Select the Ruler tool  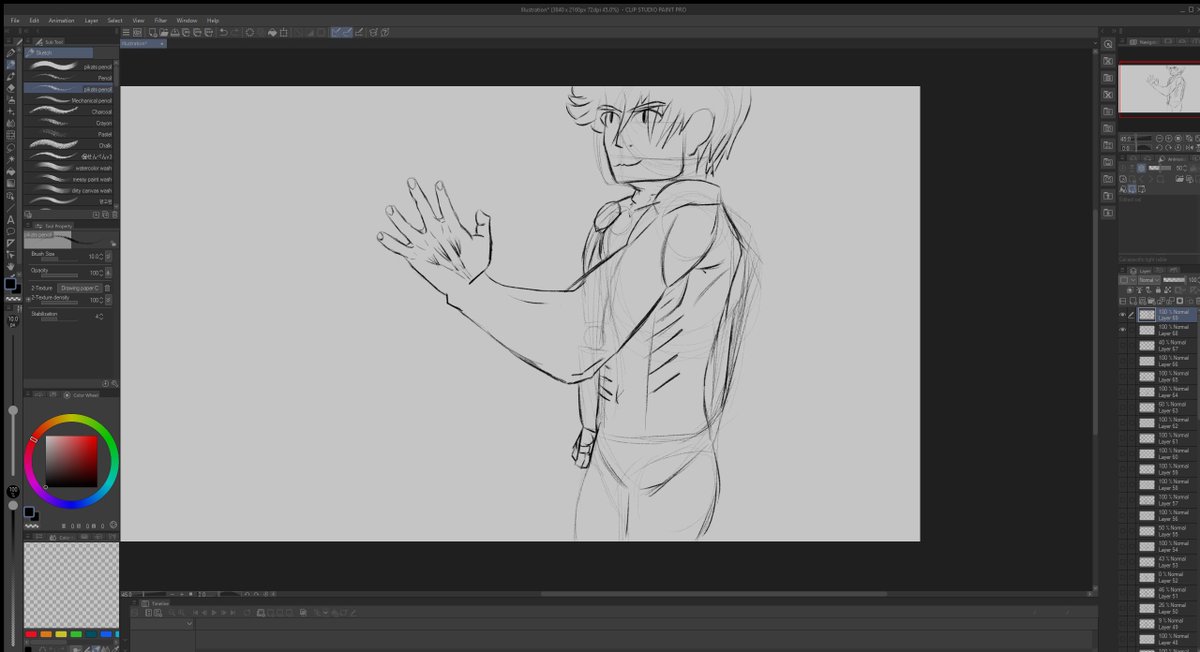tap(10, 243)
